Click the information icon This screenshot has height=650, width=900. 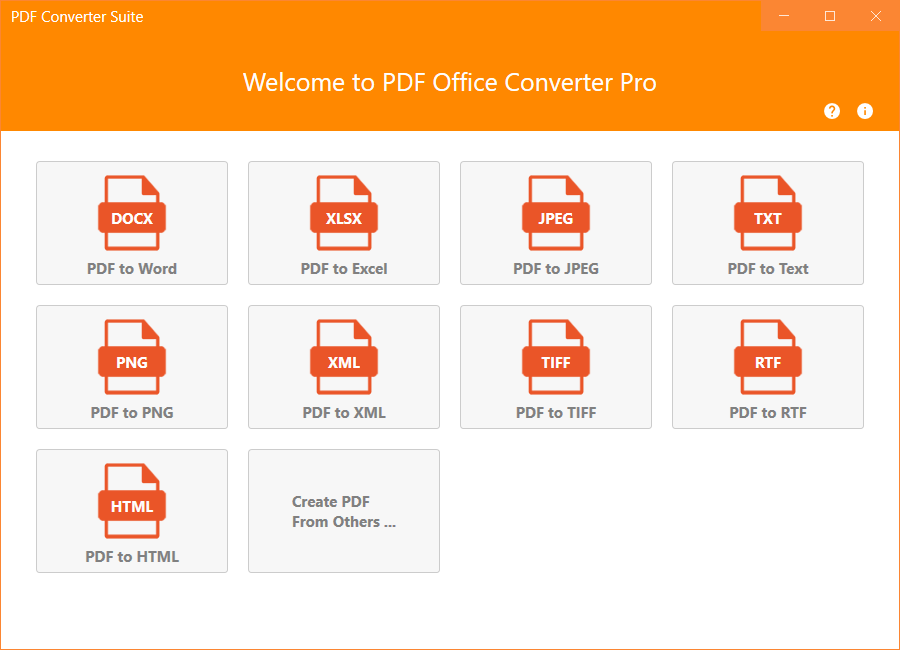[865, 111]
